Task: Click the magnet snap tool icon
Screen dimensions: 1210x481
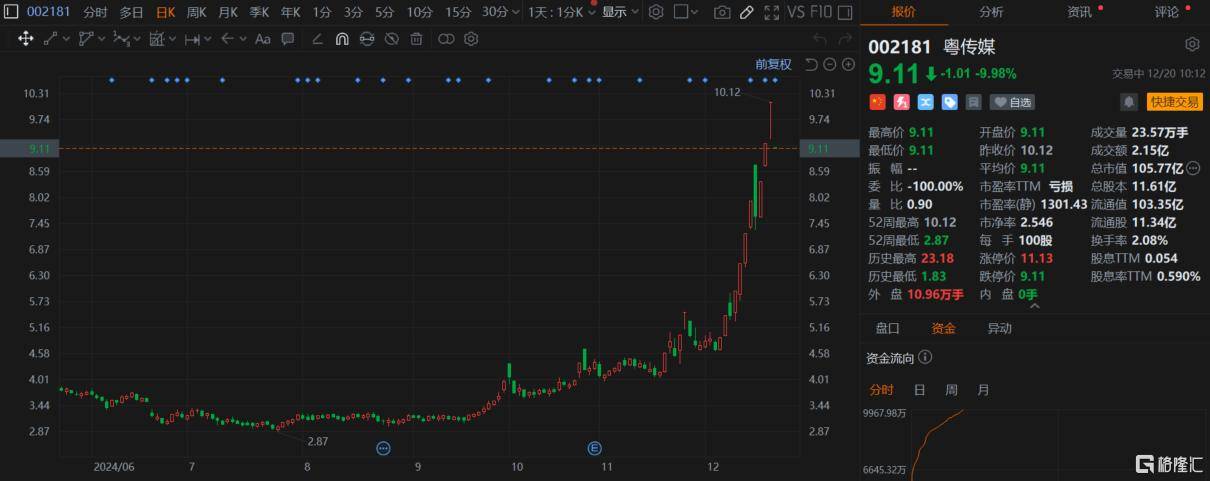Action: [342, 39]
